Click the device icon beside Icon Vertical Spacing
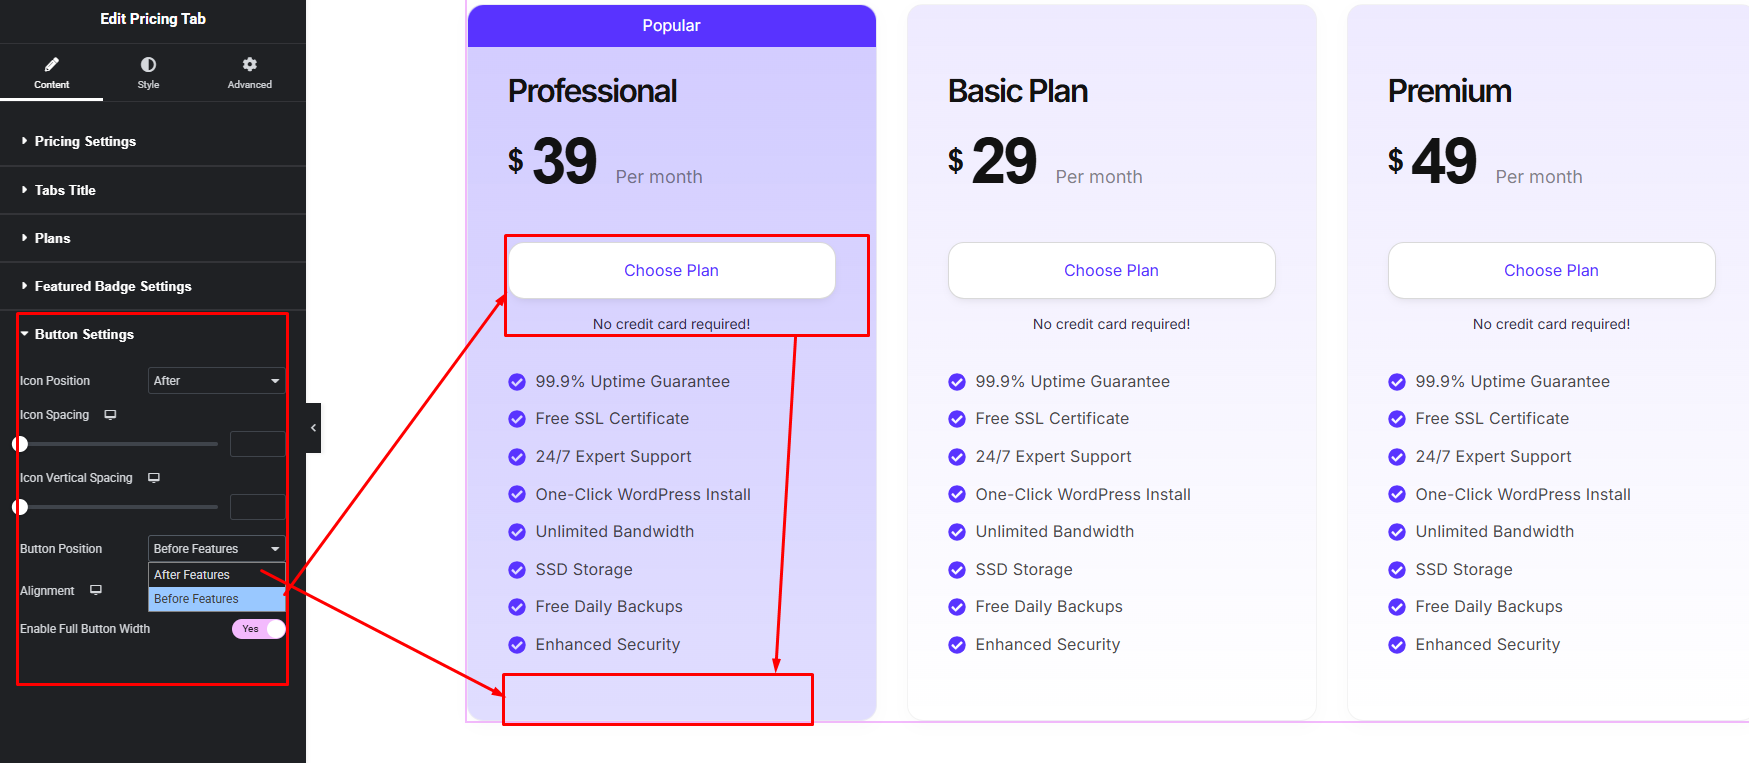 [154, 478]
